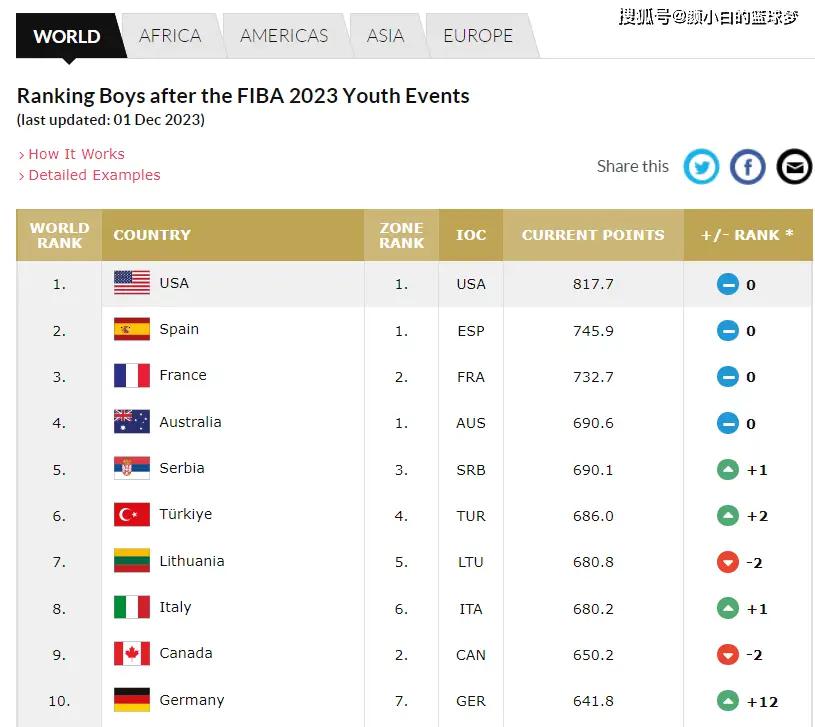Share ranking via Facebook icon
Image resolution: width=815 pixels, height=727 pixels.
(x=747, y=166)
